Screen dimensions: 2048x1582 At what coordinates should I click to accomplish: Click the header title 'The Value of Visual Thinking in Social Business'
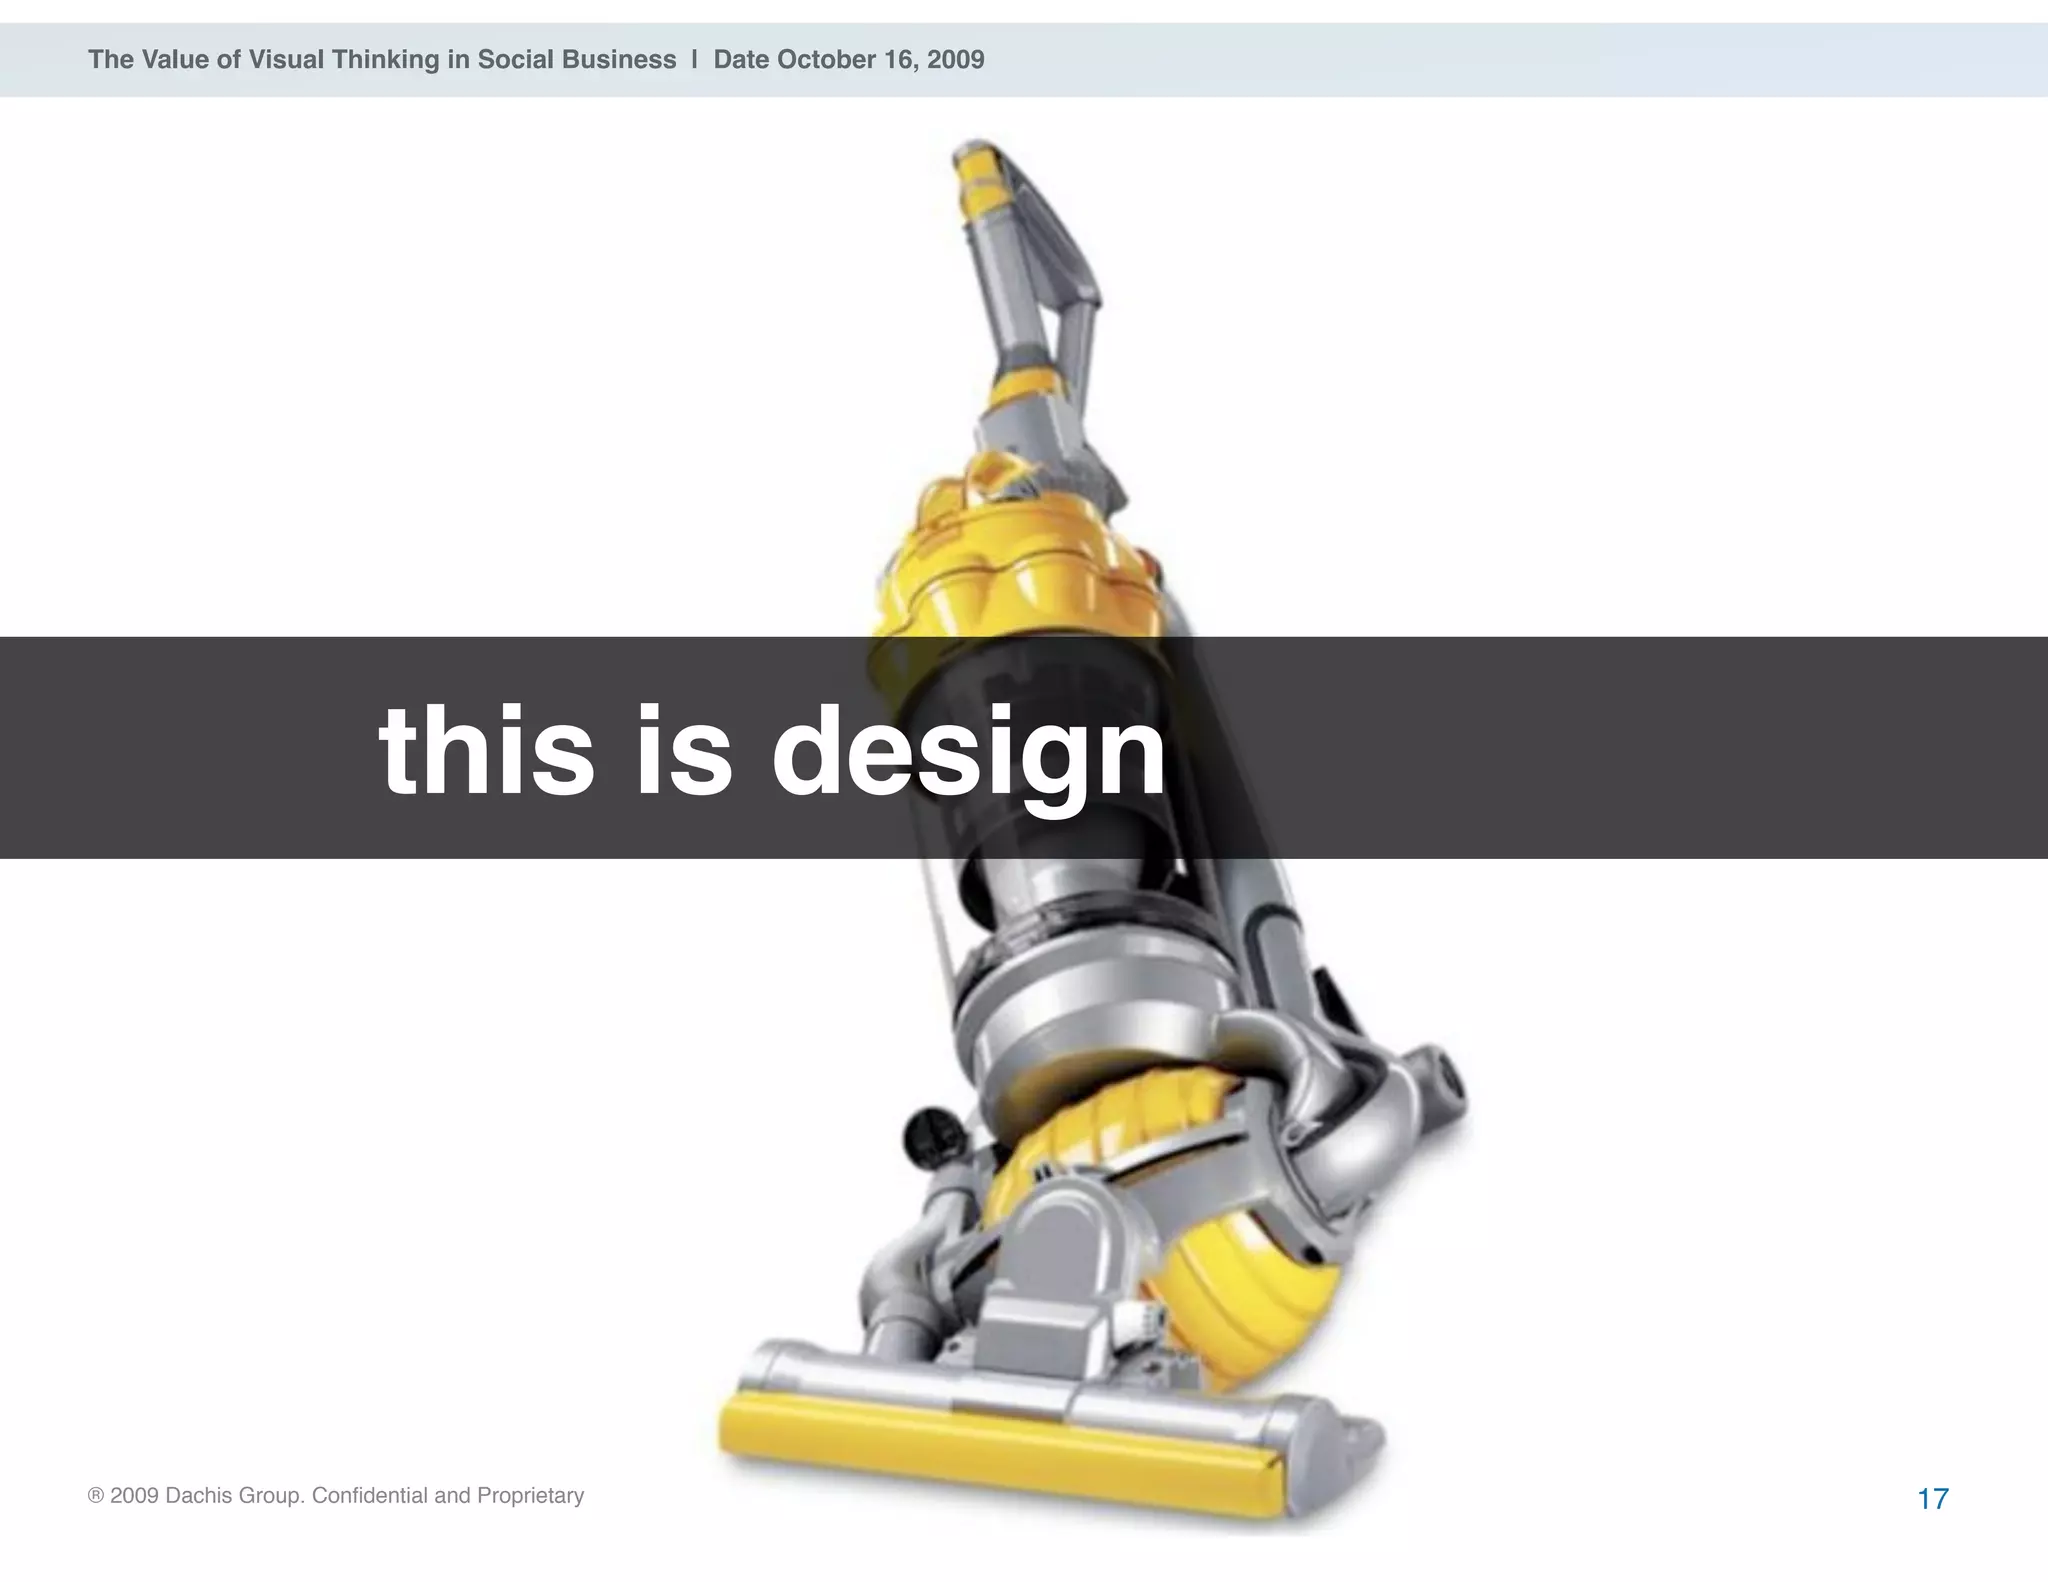coord(382,60)
